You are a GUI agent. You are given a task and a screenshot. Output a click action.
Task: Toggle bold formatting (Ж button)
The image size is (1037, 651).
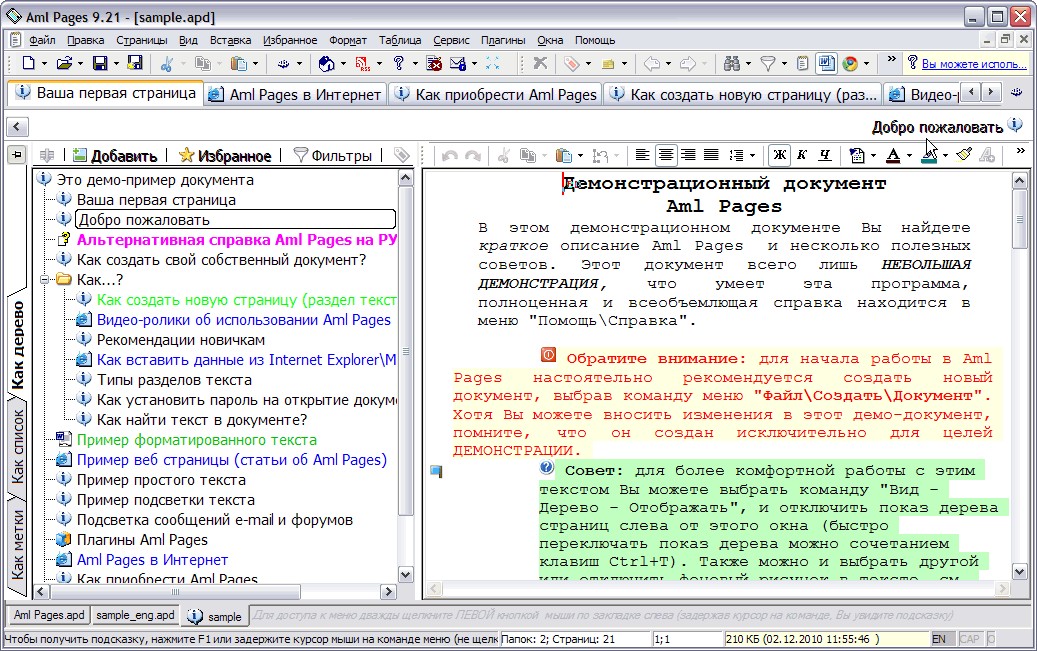780,155
